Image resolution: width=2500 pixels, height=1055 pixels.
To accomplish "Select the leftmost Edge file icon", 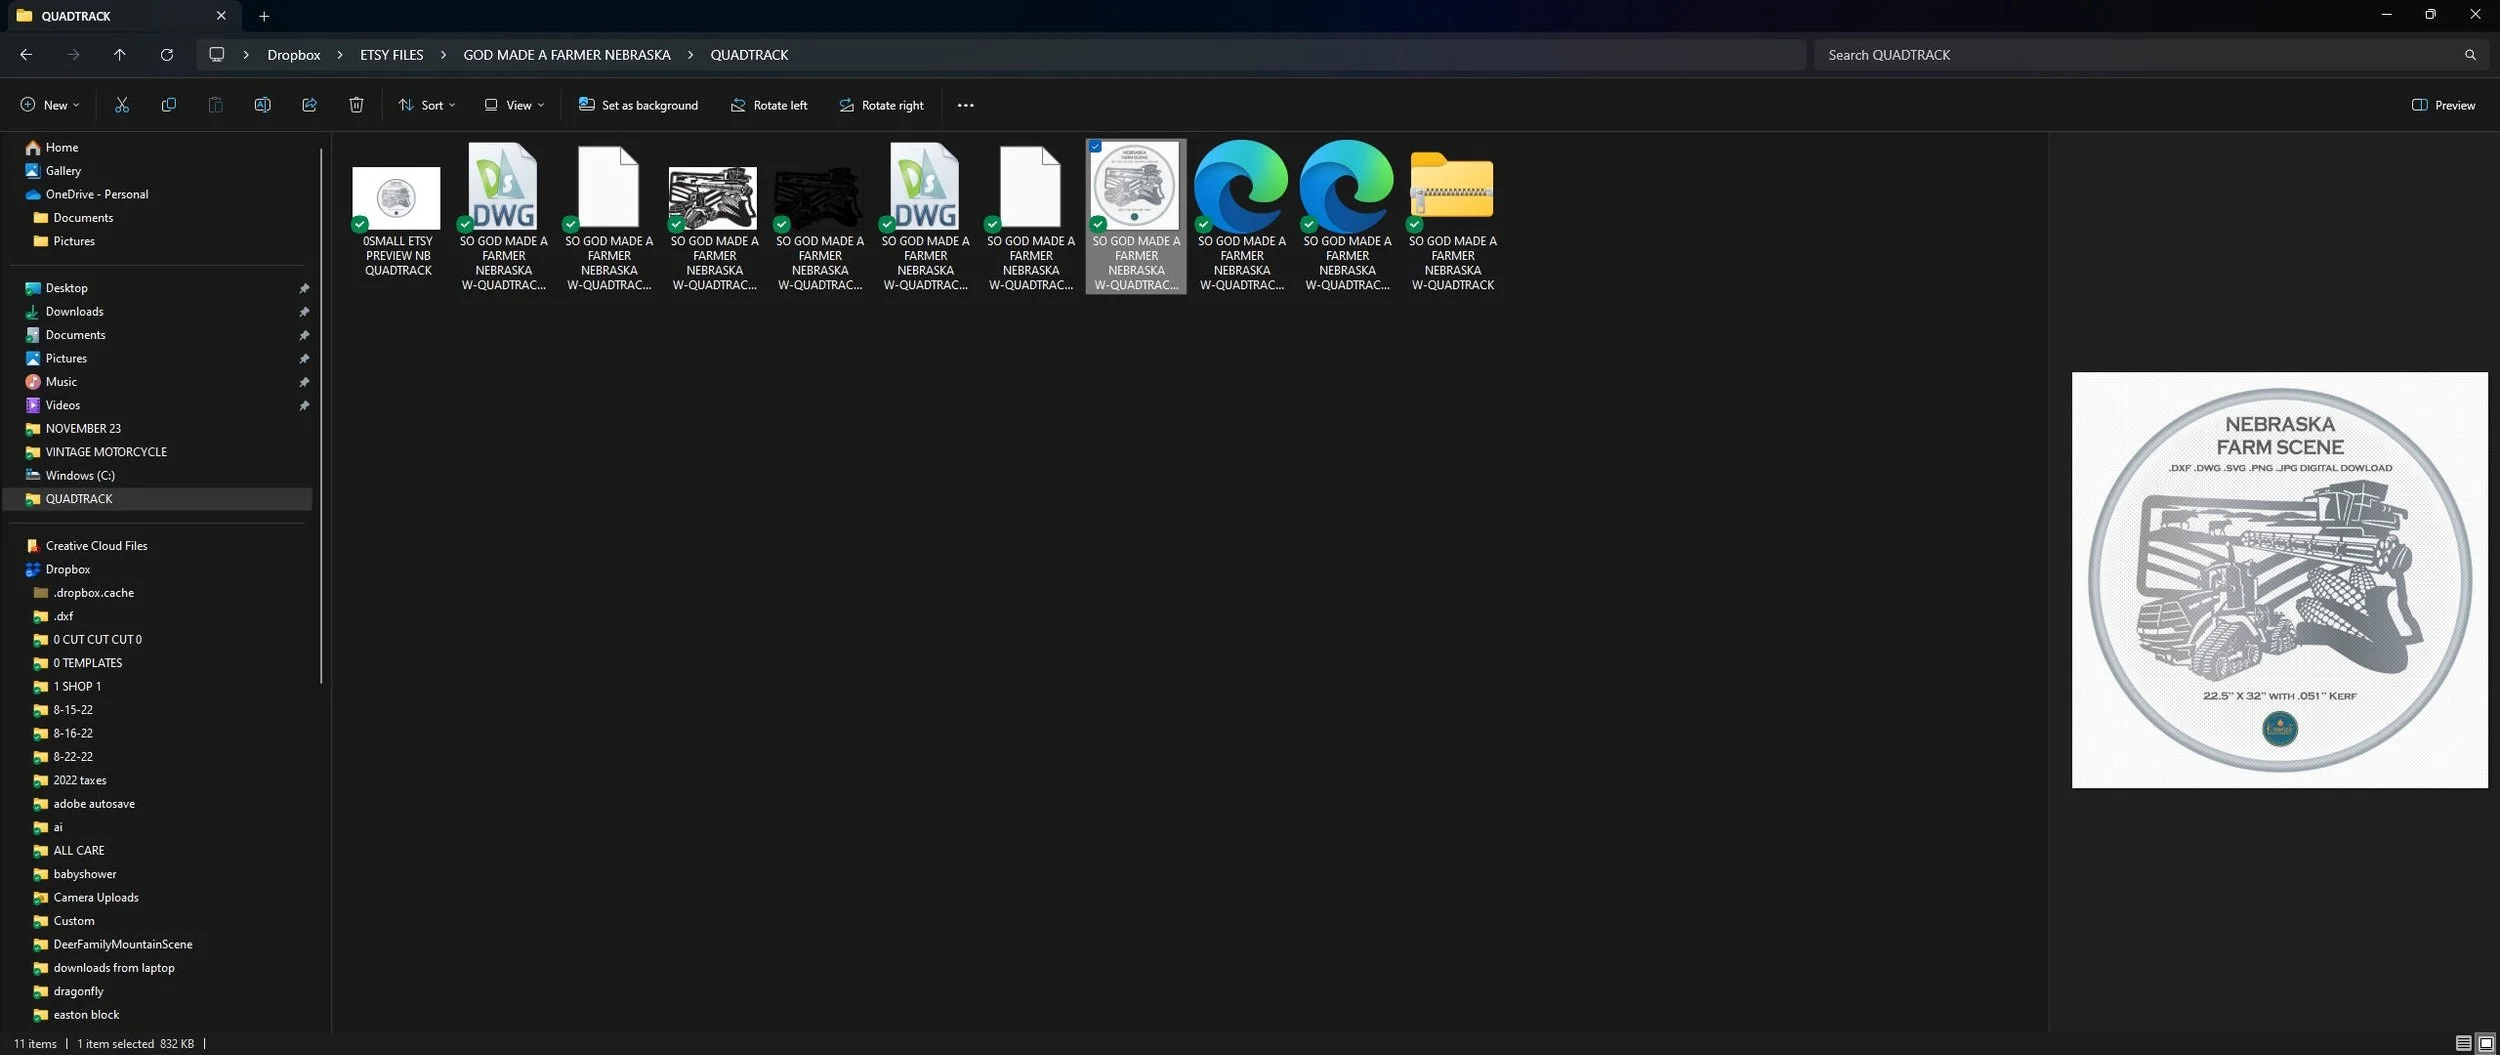I will (1241, 216).
